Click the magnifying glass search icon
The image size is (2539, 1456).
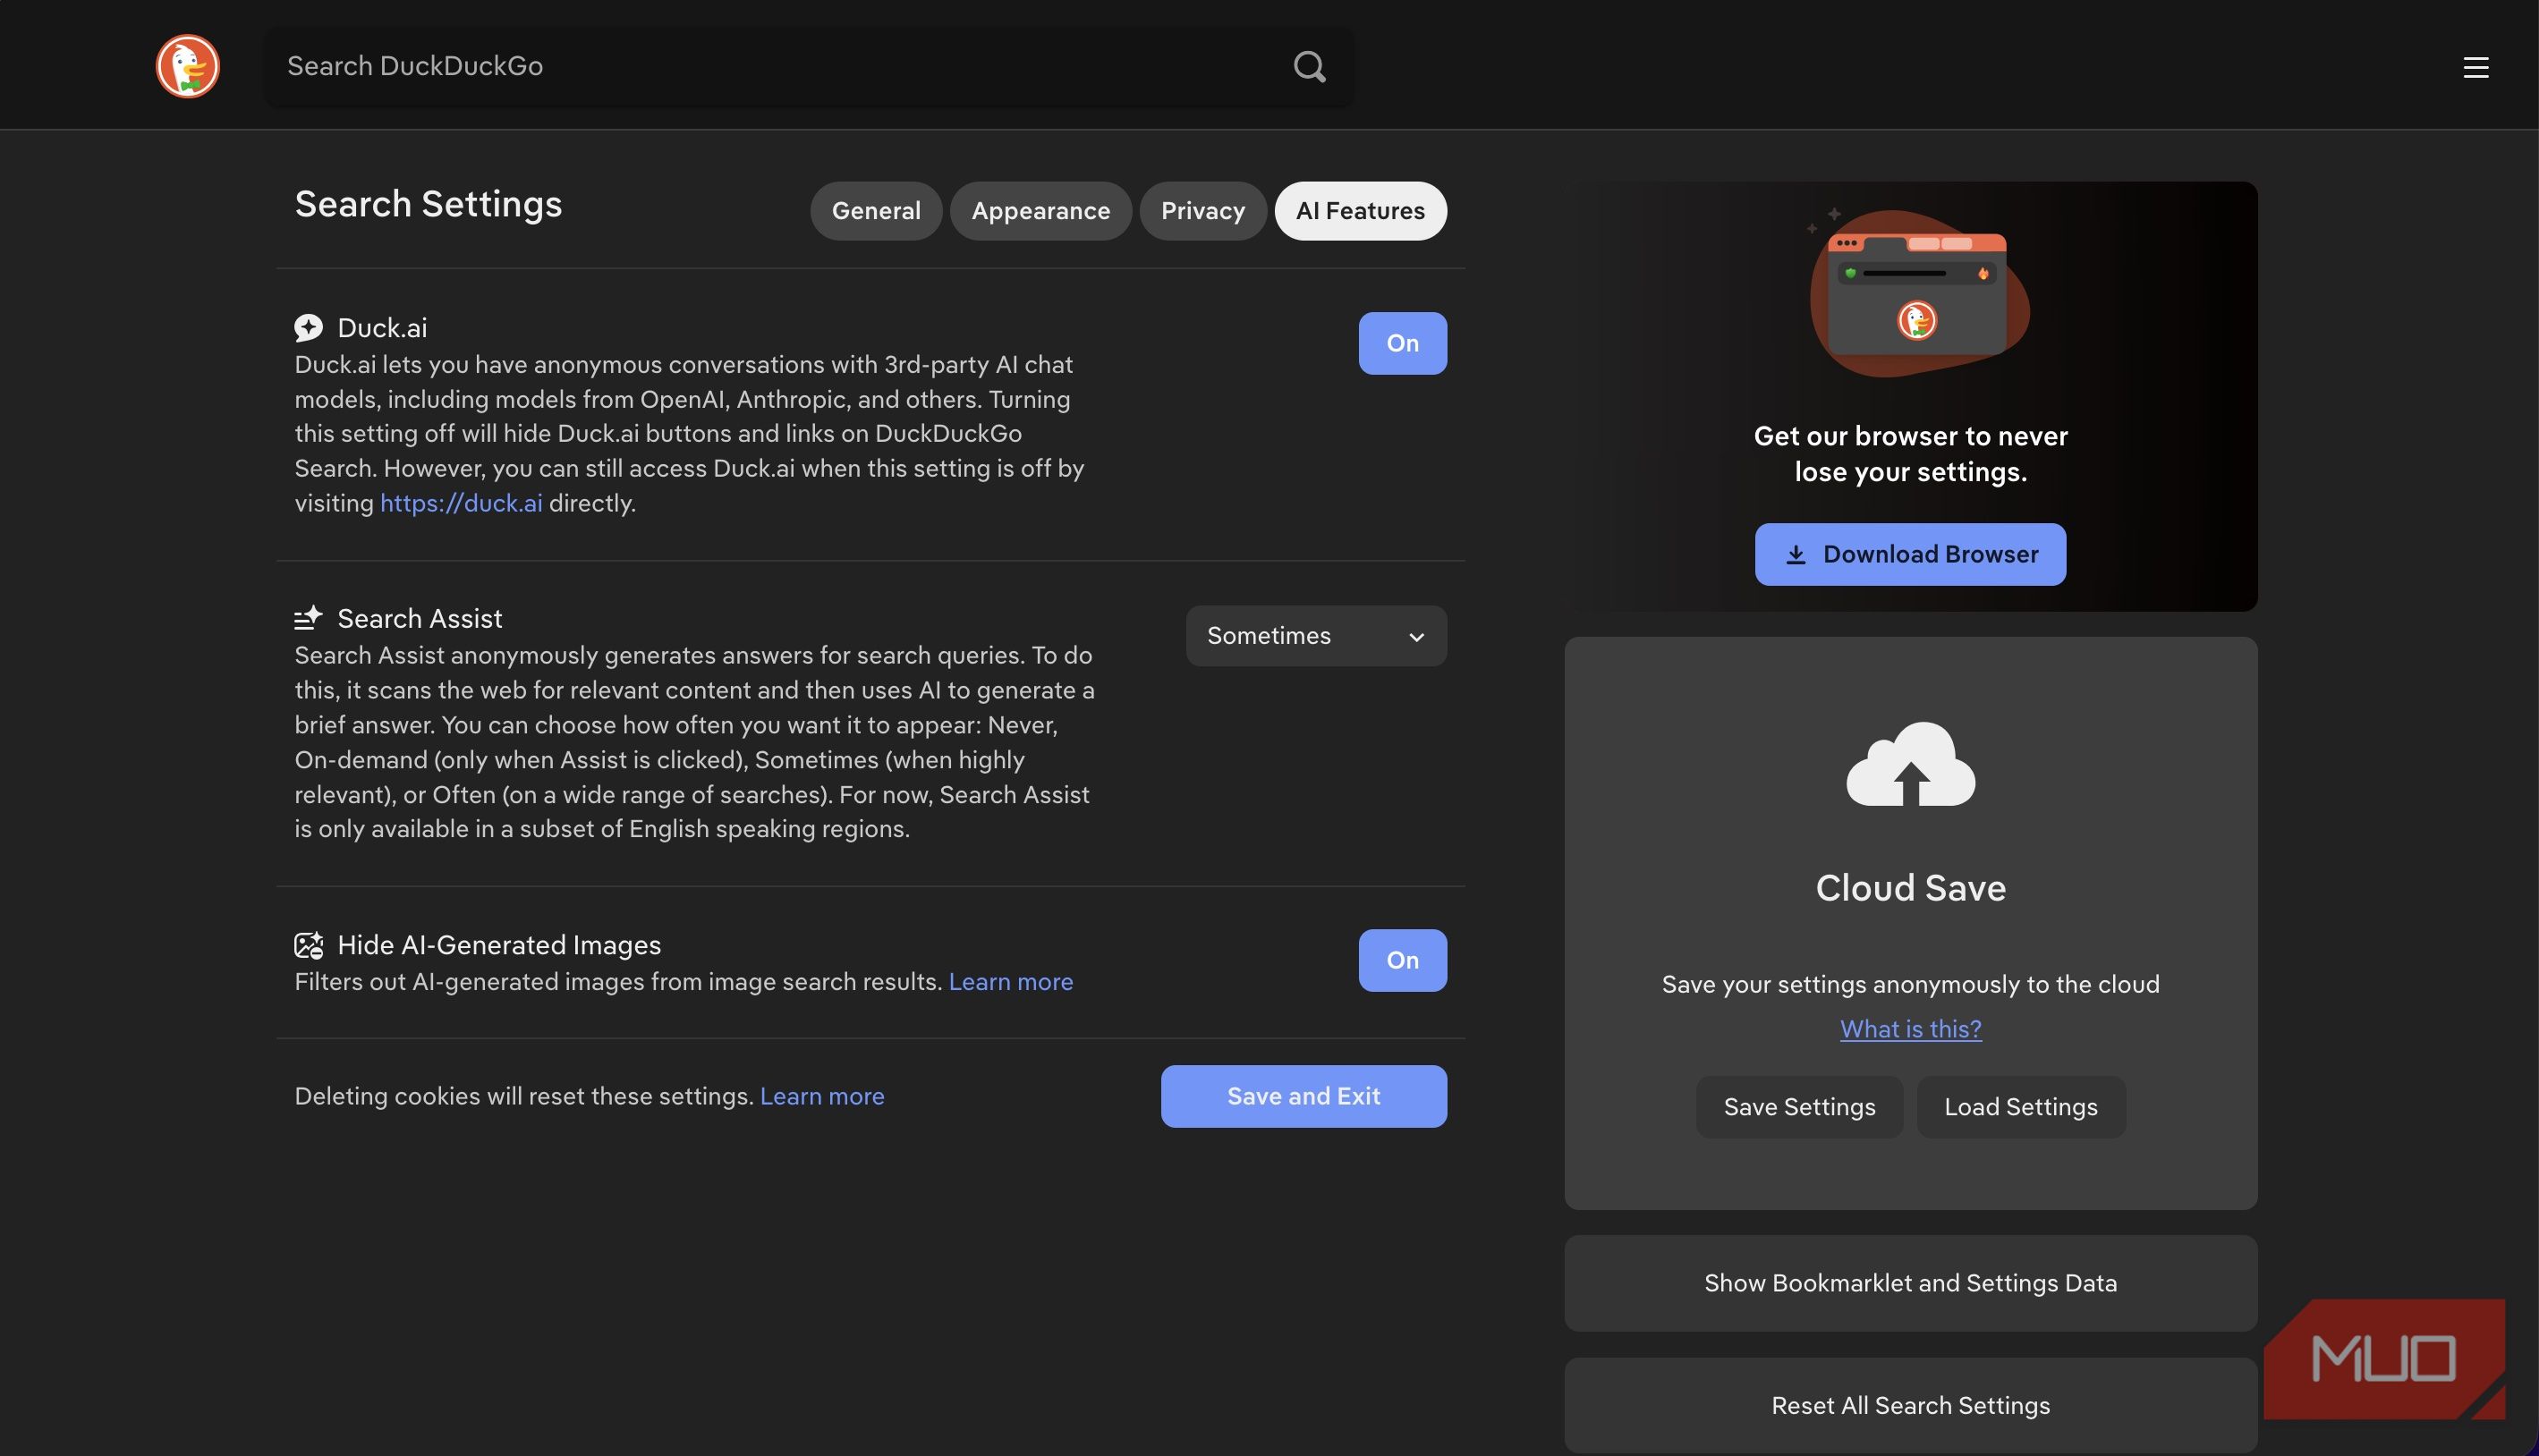(1309, 66)
